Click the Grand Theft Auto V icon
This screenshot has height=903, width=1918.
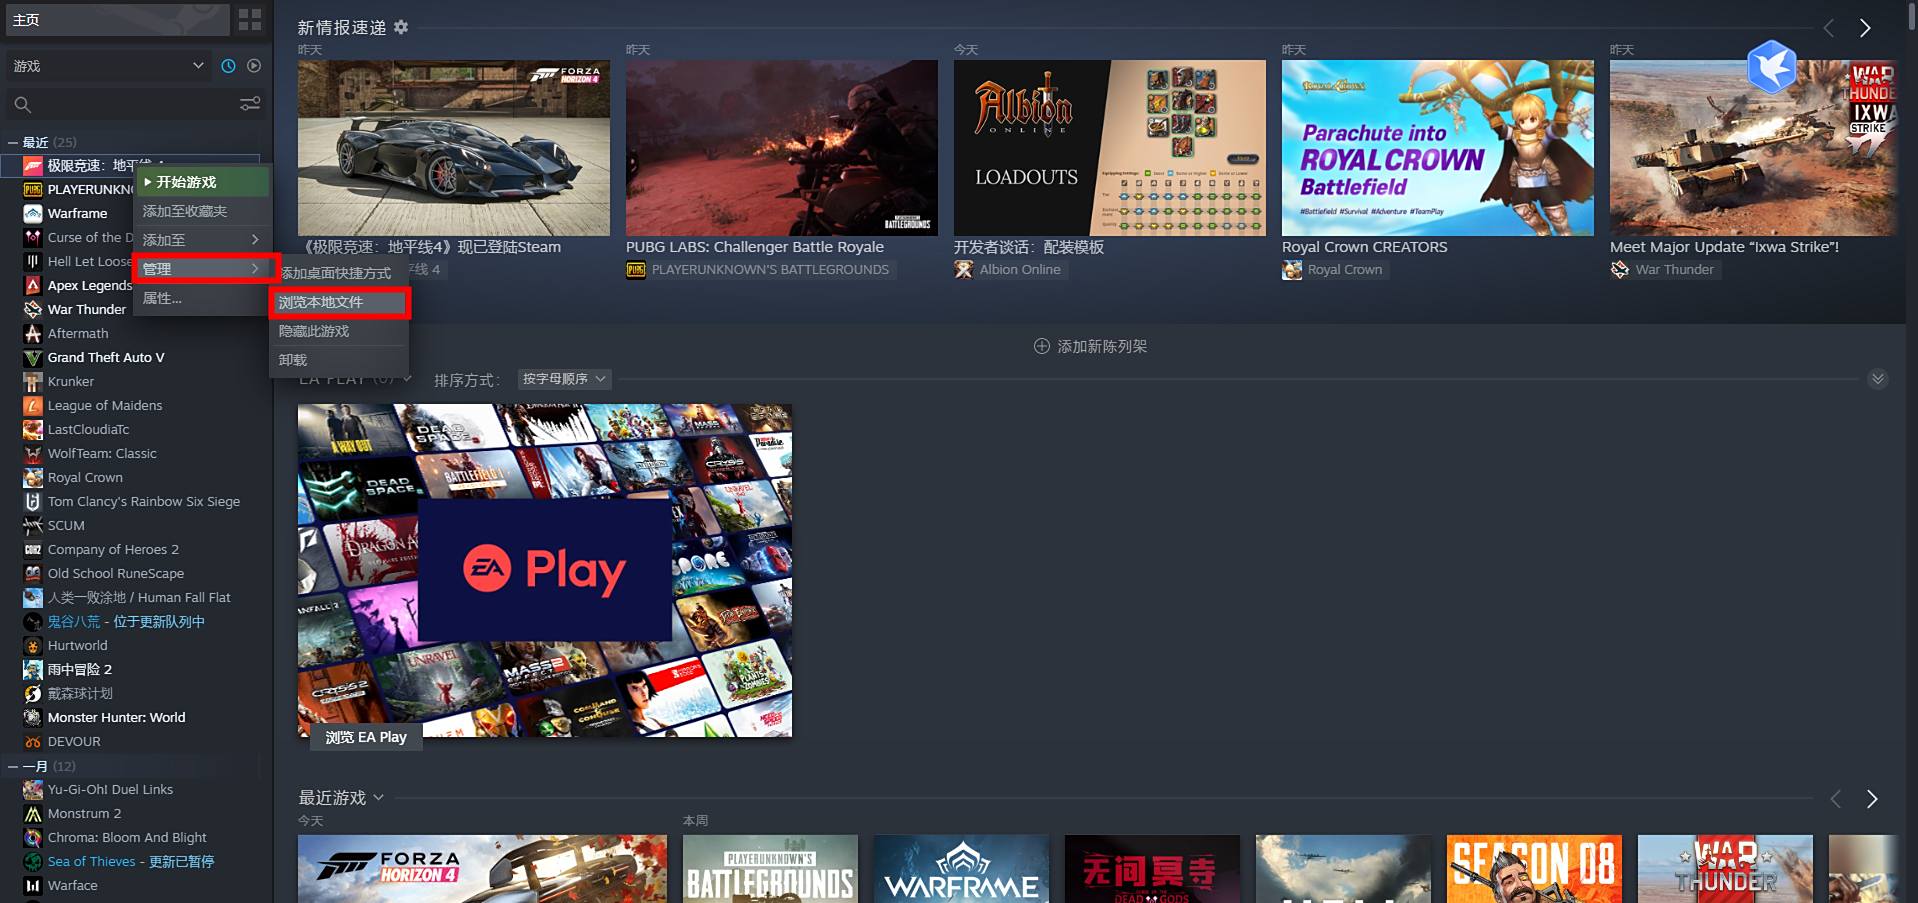coord(33,357)
